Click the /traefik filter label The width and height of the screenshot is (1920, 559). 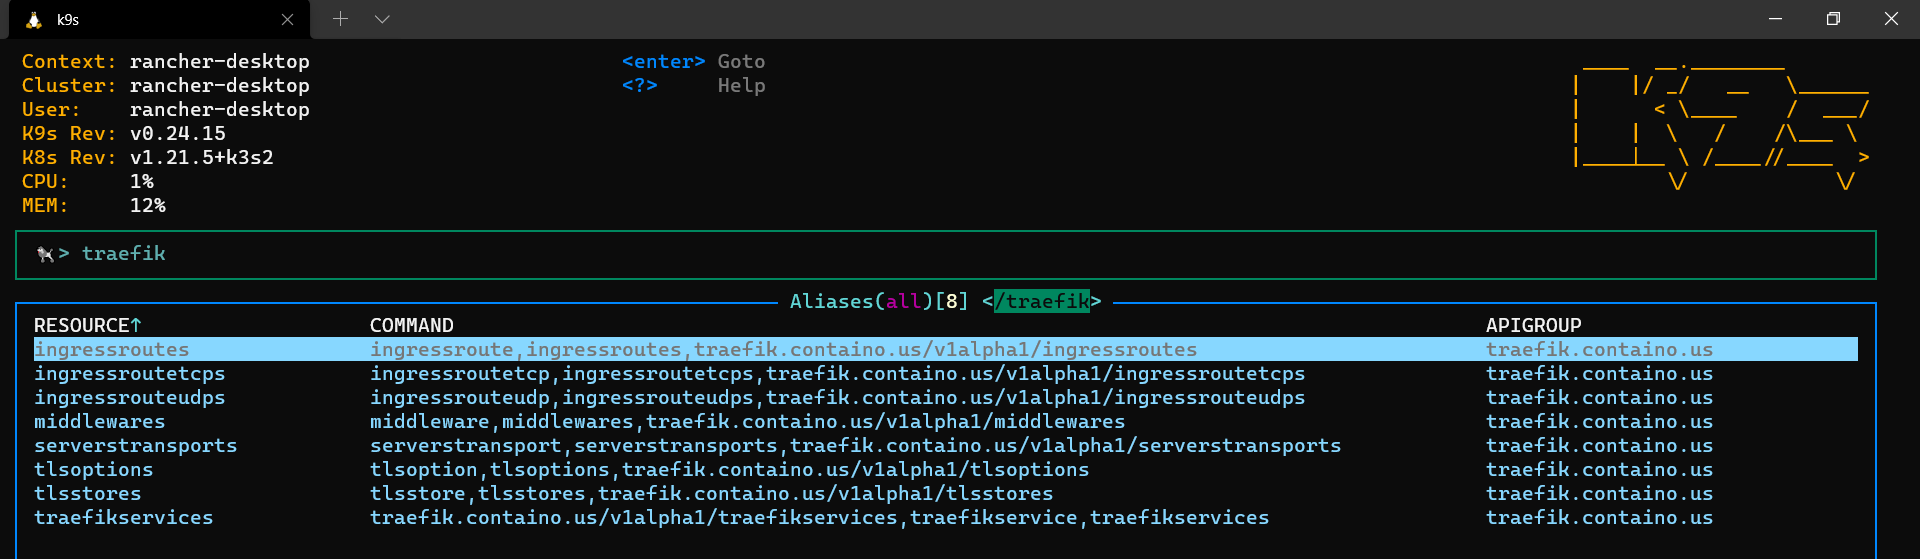point(1042,301)
